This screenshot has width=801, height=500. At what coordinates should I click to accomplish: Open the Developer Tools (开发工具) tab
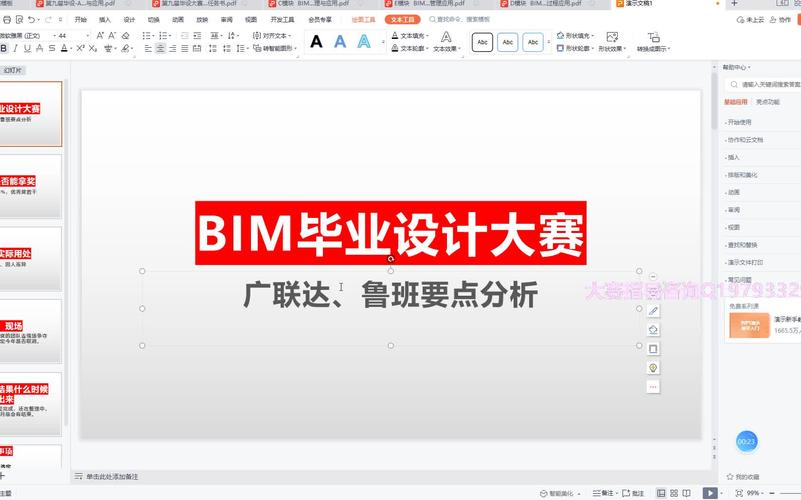(282, 20)
